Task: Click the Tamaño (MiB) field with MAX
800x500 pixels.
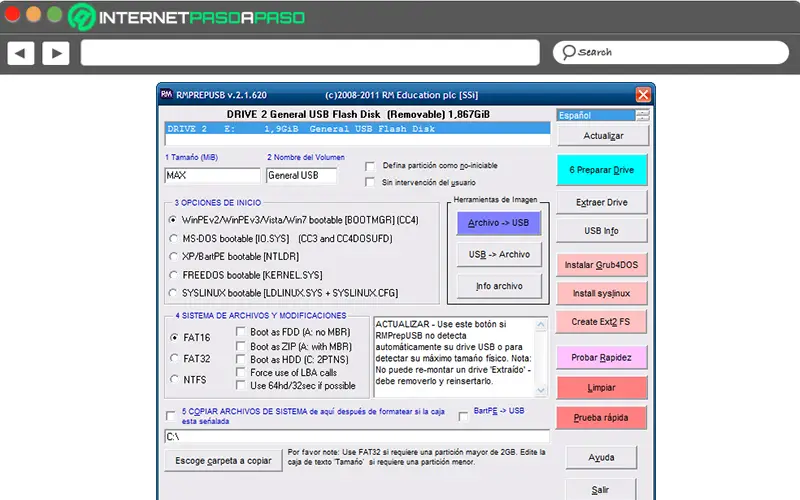Action: pyautogui.click(x=212, y=176)
